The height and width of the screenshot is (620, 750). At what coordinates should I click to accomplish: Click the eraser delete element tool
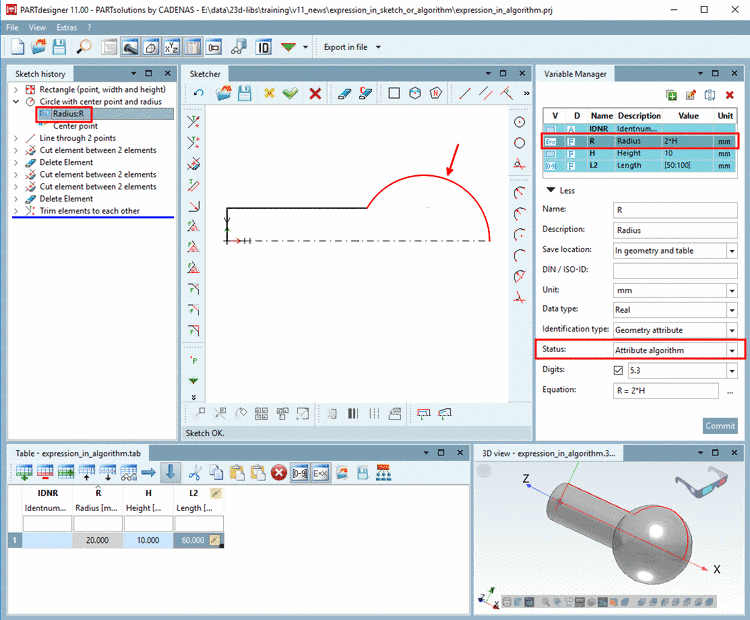tap(344, 93)
